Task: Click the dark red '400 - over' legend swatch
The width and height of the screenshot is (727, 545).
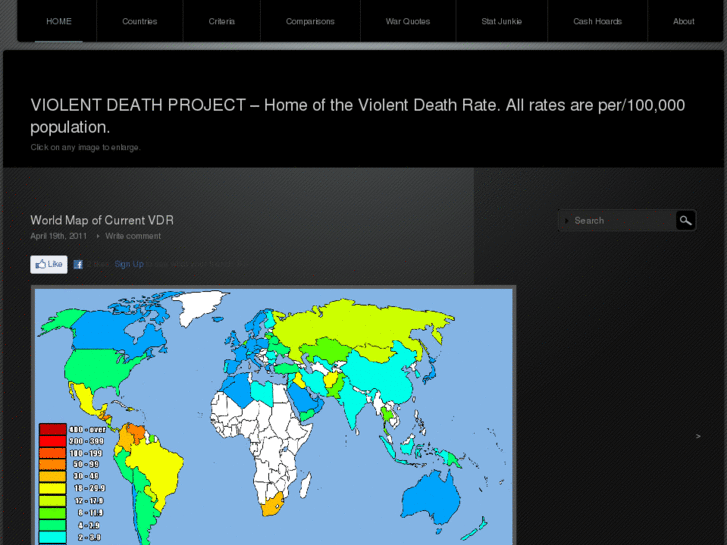Action: (52, 430)
